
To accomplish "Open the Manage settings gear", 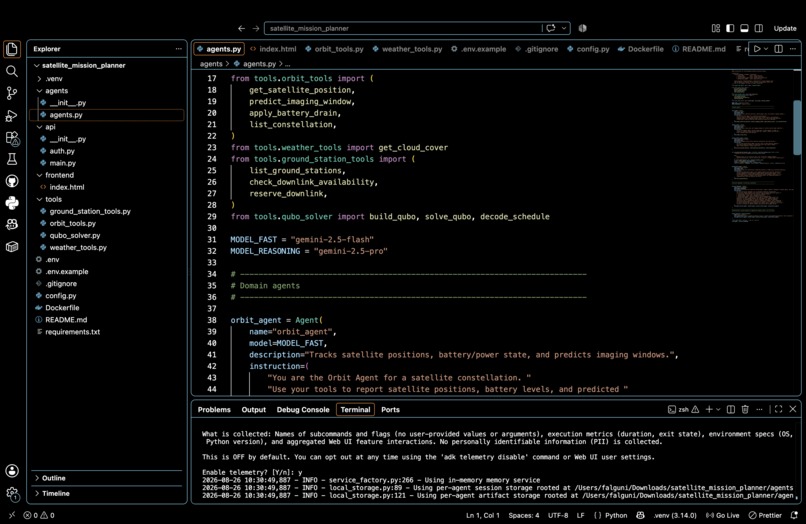I will pyautogui.click(x=12, y=494).
